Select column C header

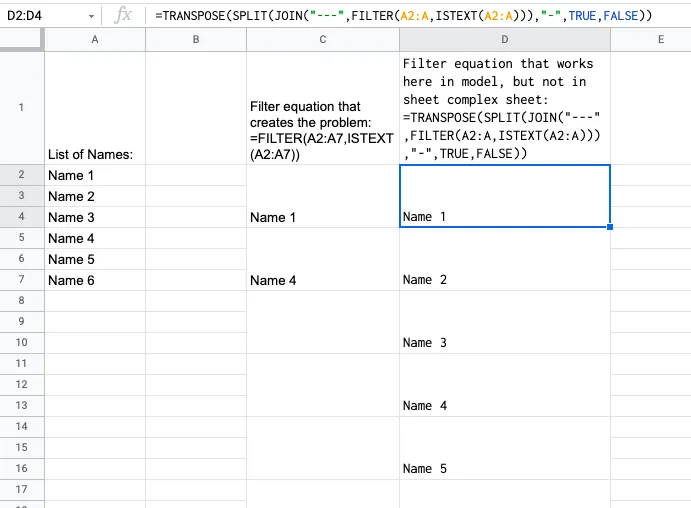coord(322,39)
